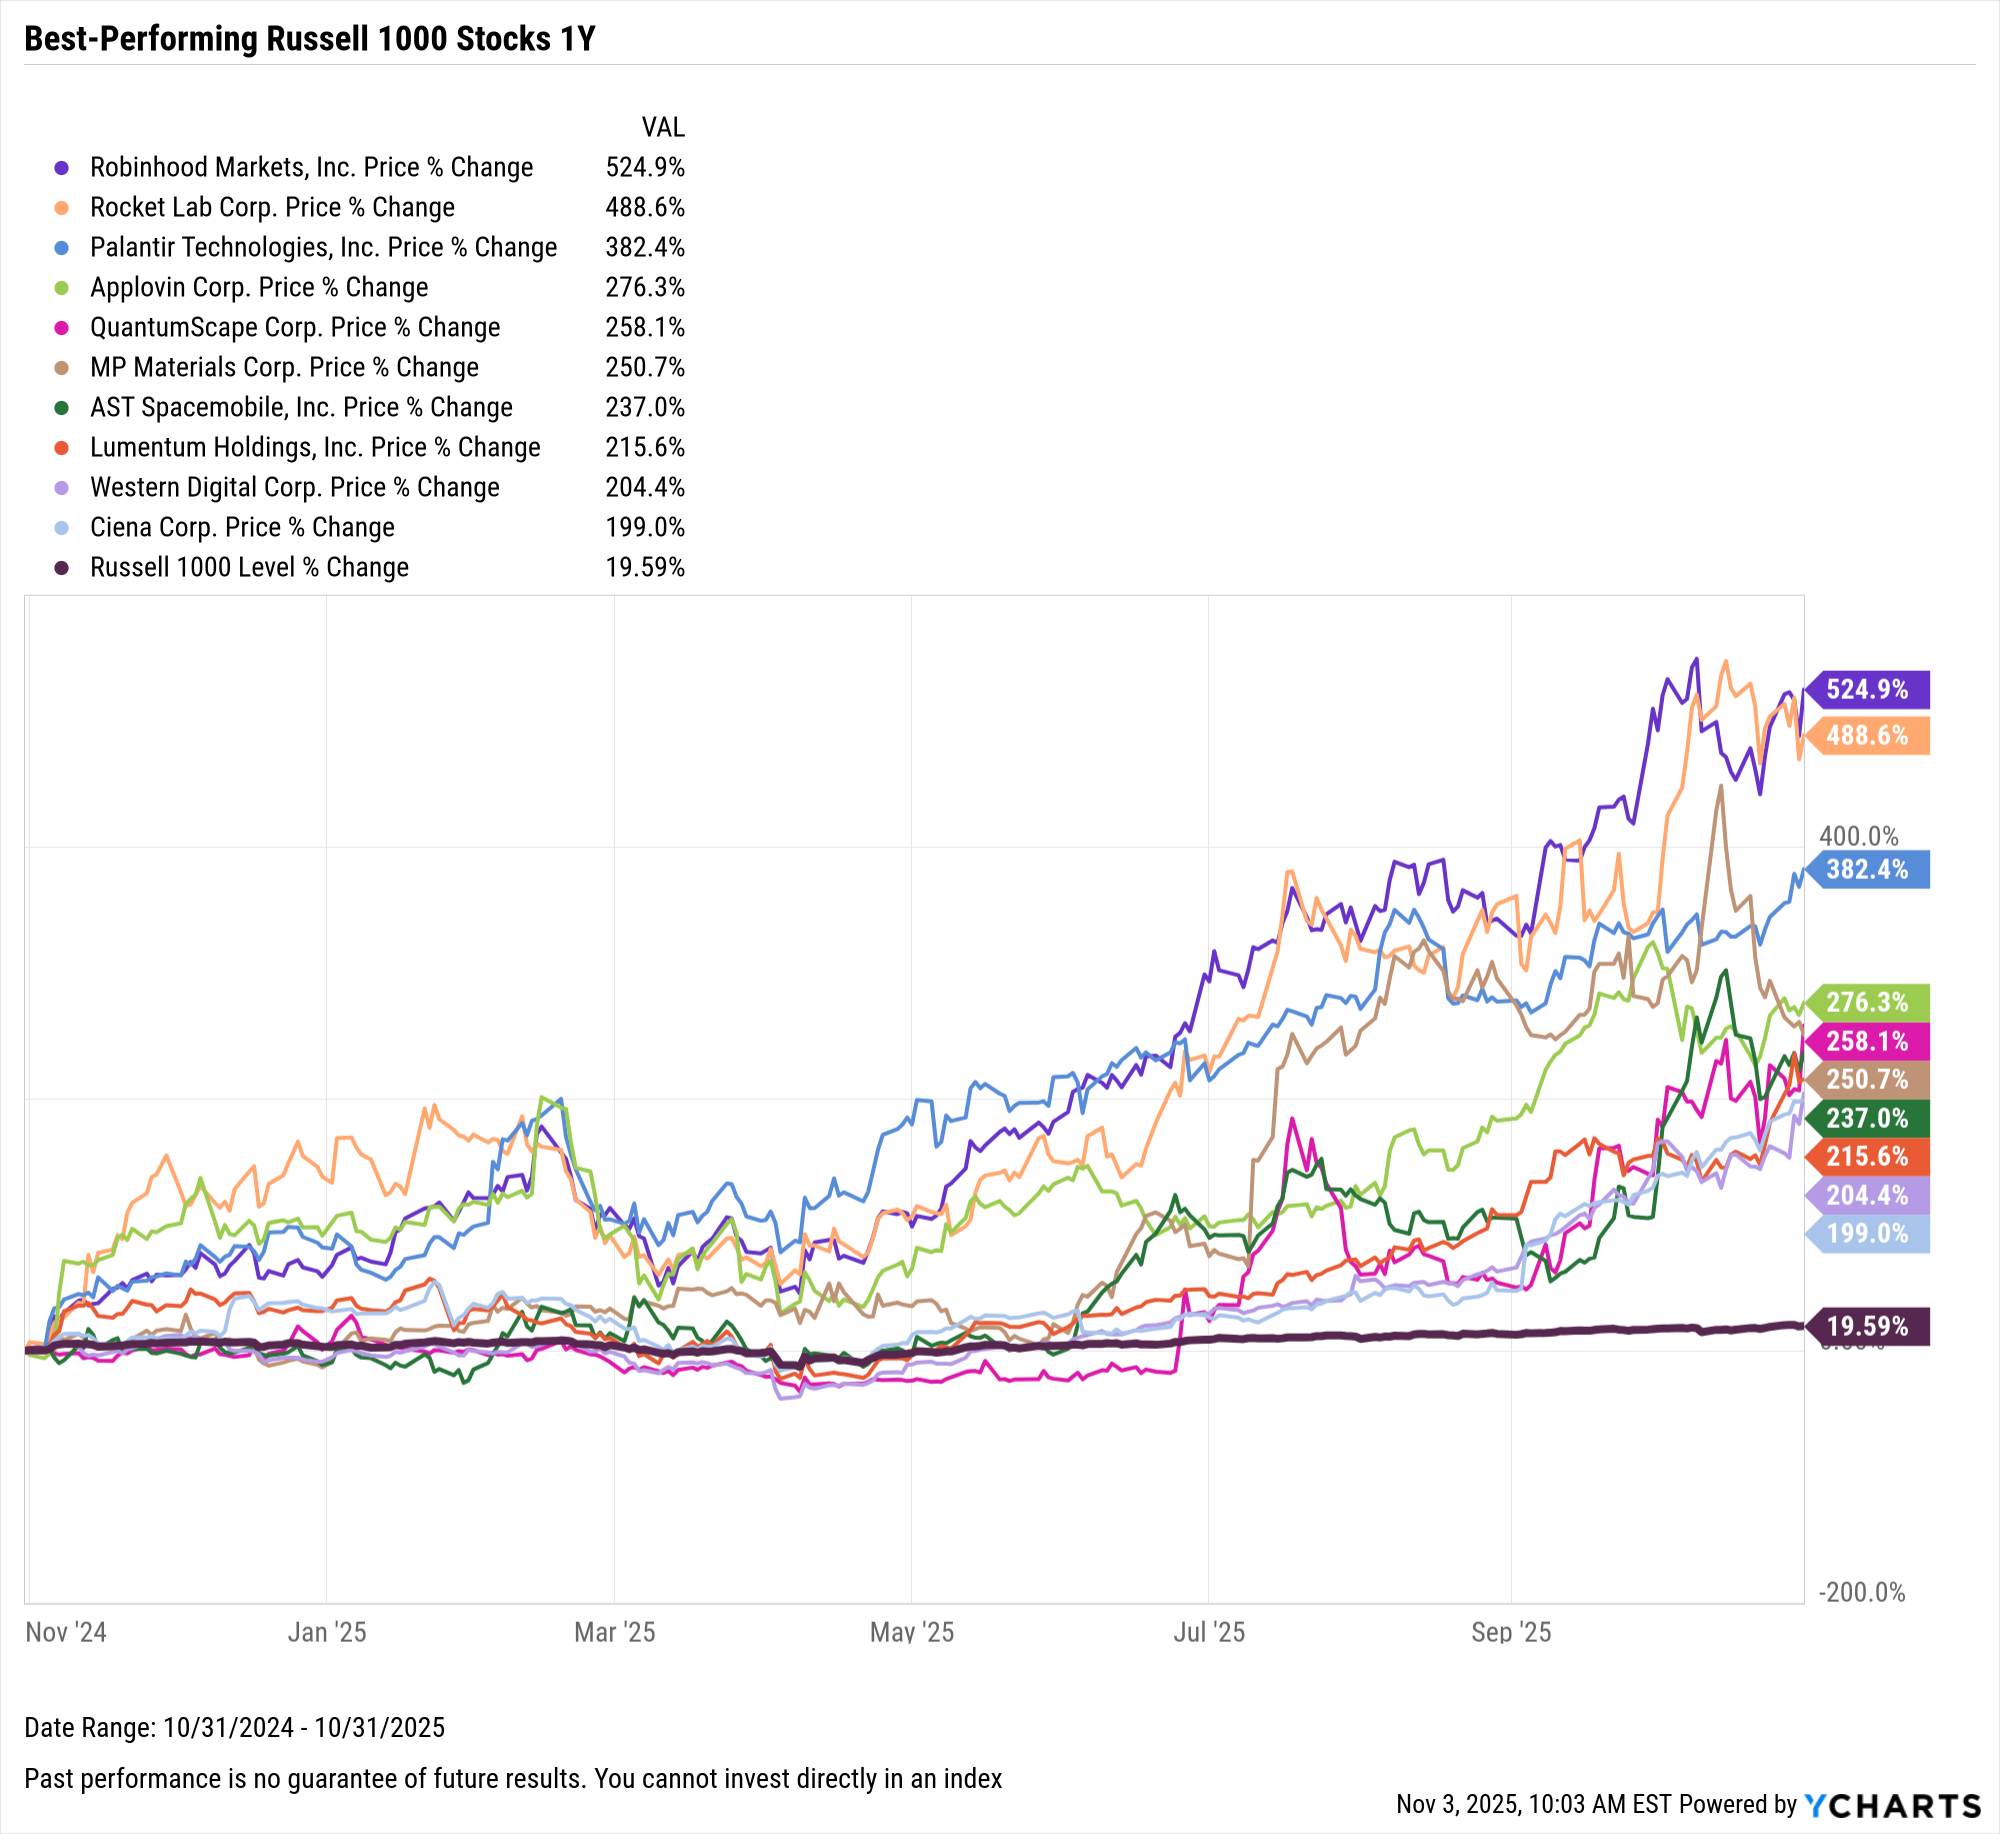Click the 199.0% Ciena value flag
Screen dimensions: 2000x1834
(1866, 1234)
